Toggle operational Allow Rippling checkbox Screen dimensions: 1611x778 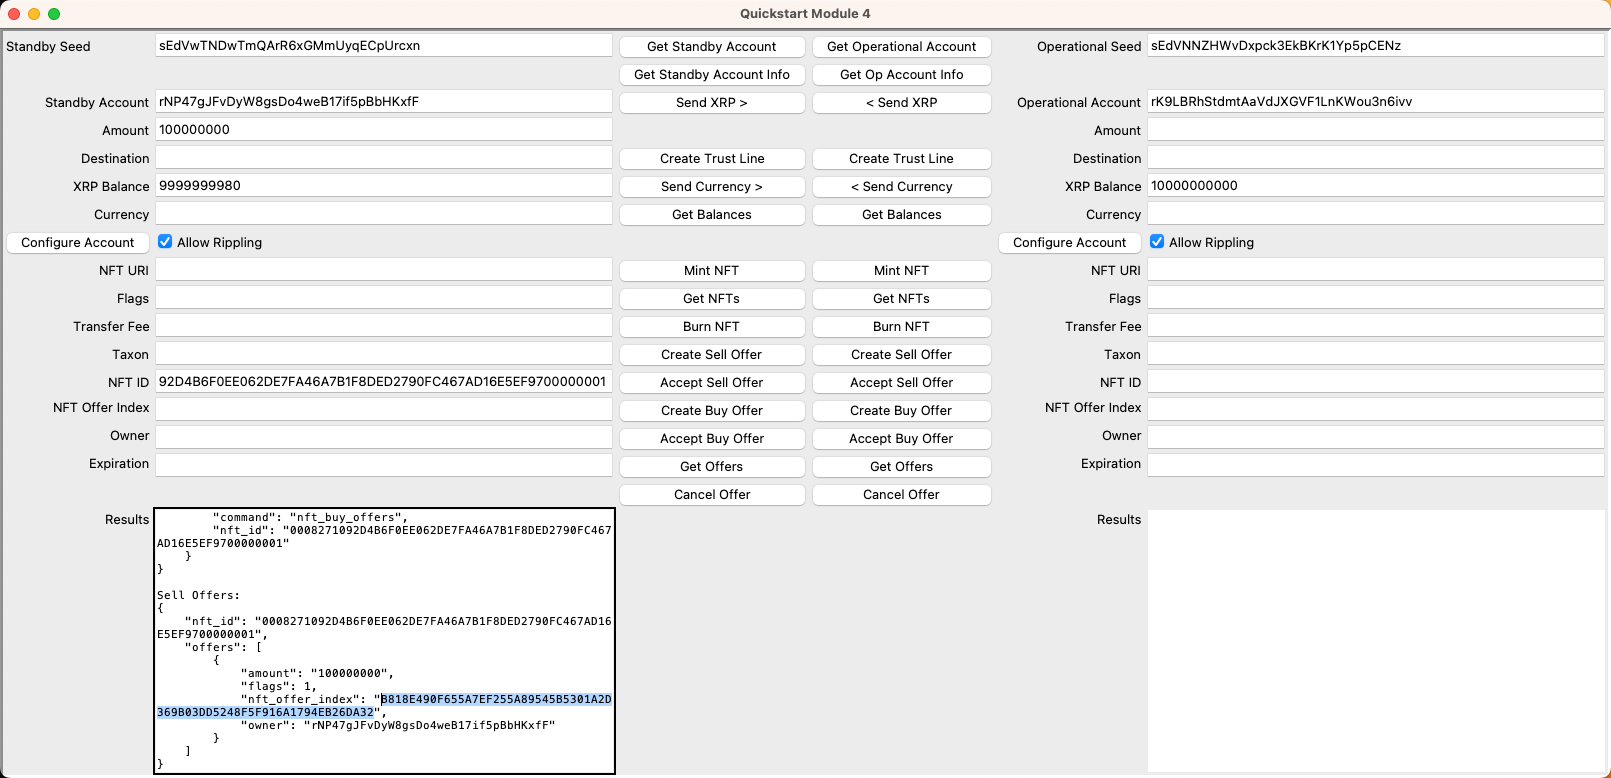click(x=1157, y=242)
